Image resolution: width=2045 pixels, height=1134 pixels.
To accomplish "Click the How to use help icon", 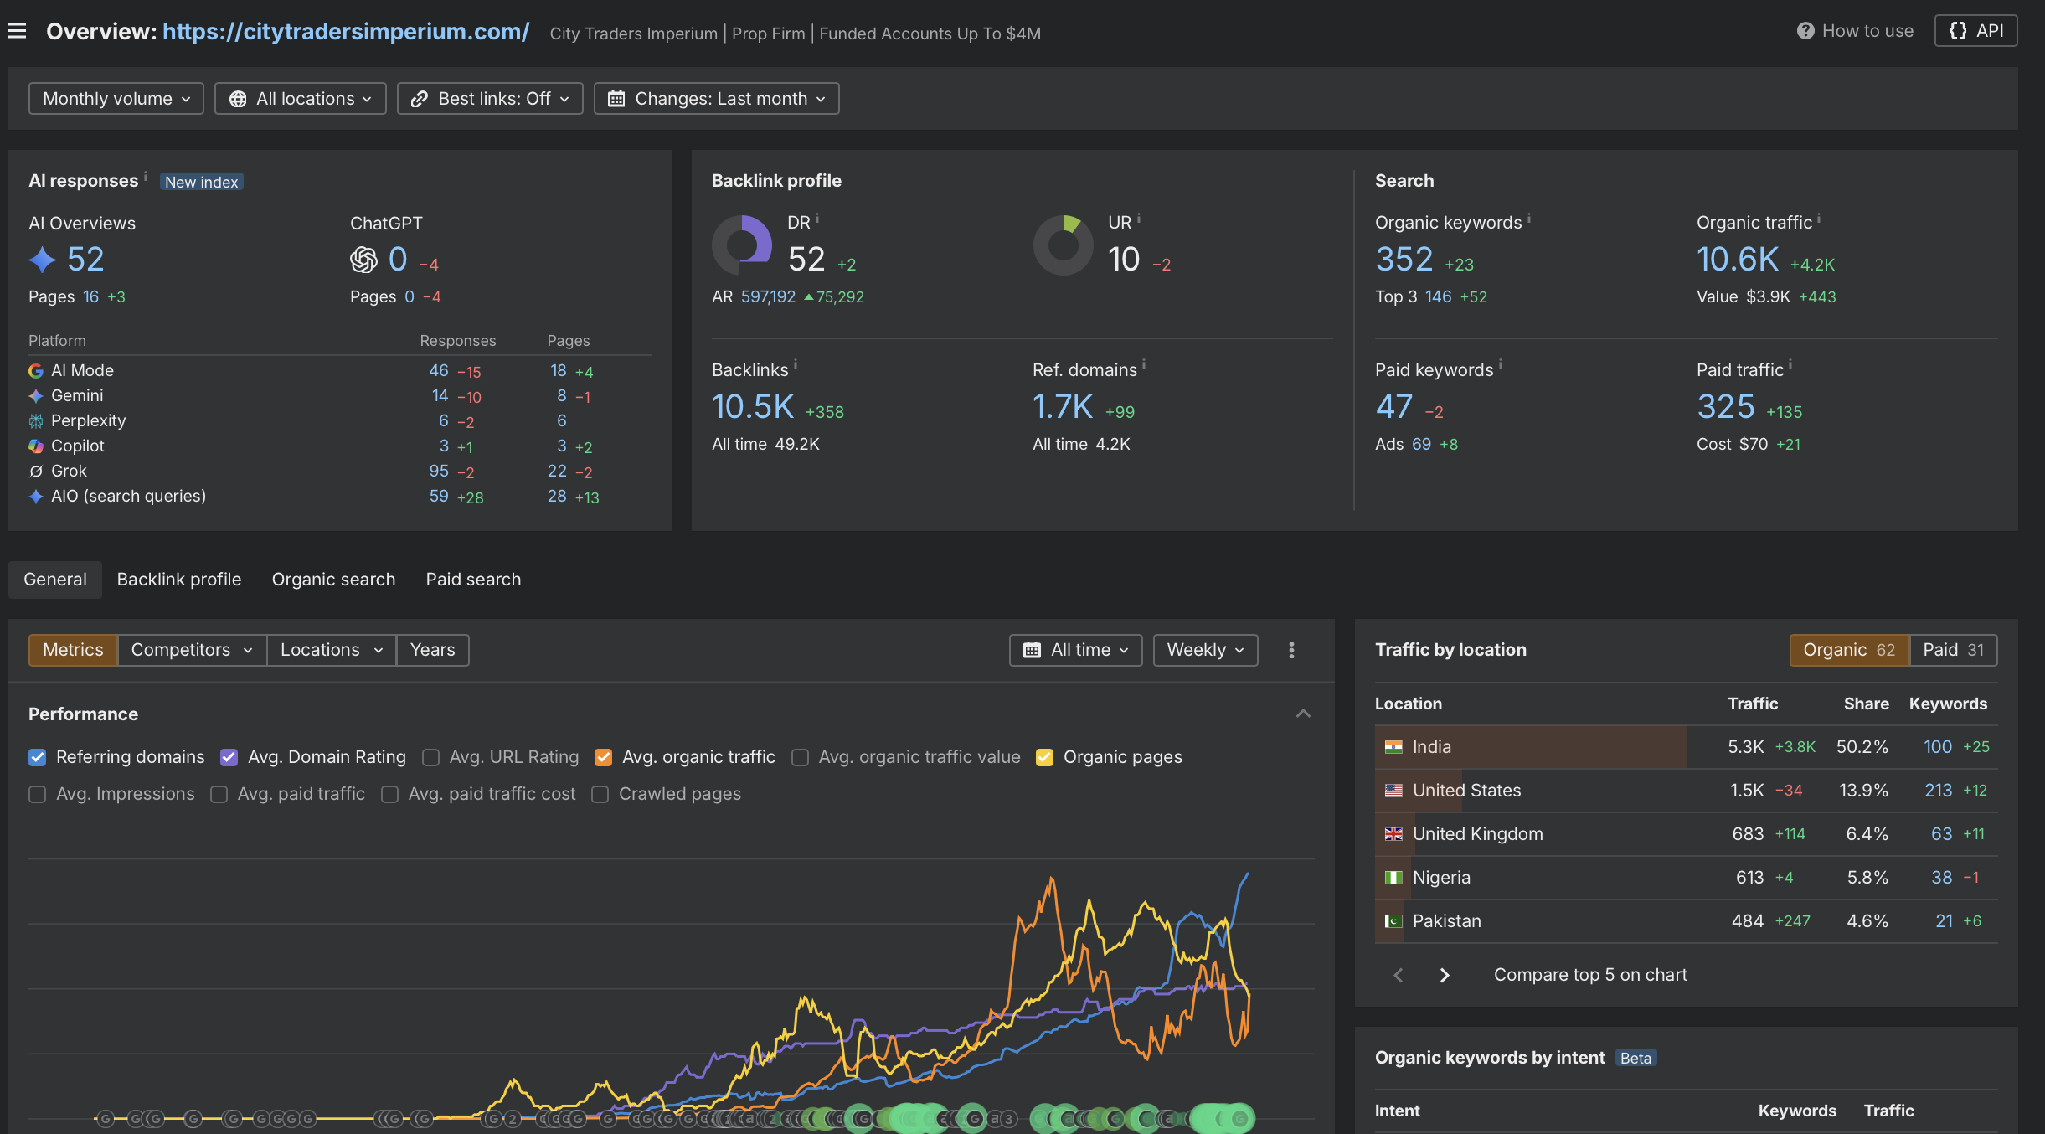I will 1805,31.
